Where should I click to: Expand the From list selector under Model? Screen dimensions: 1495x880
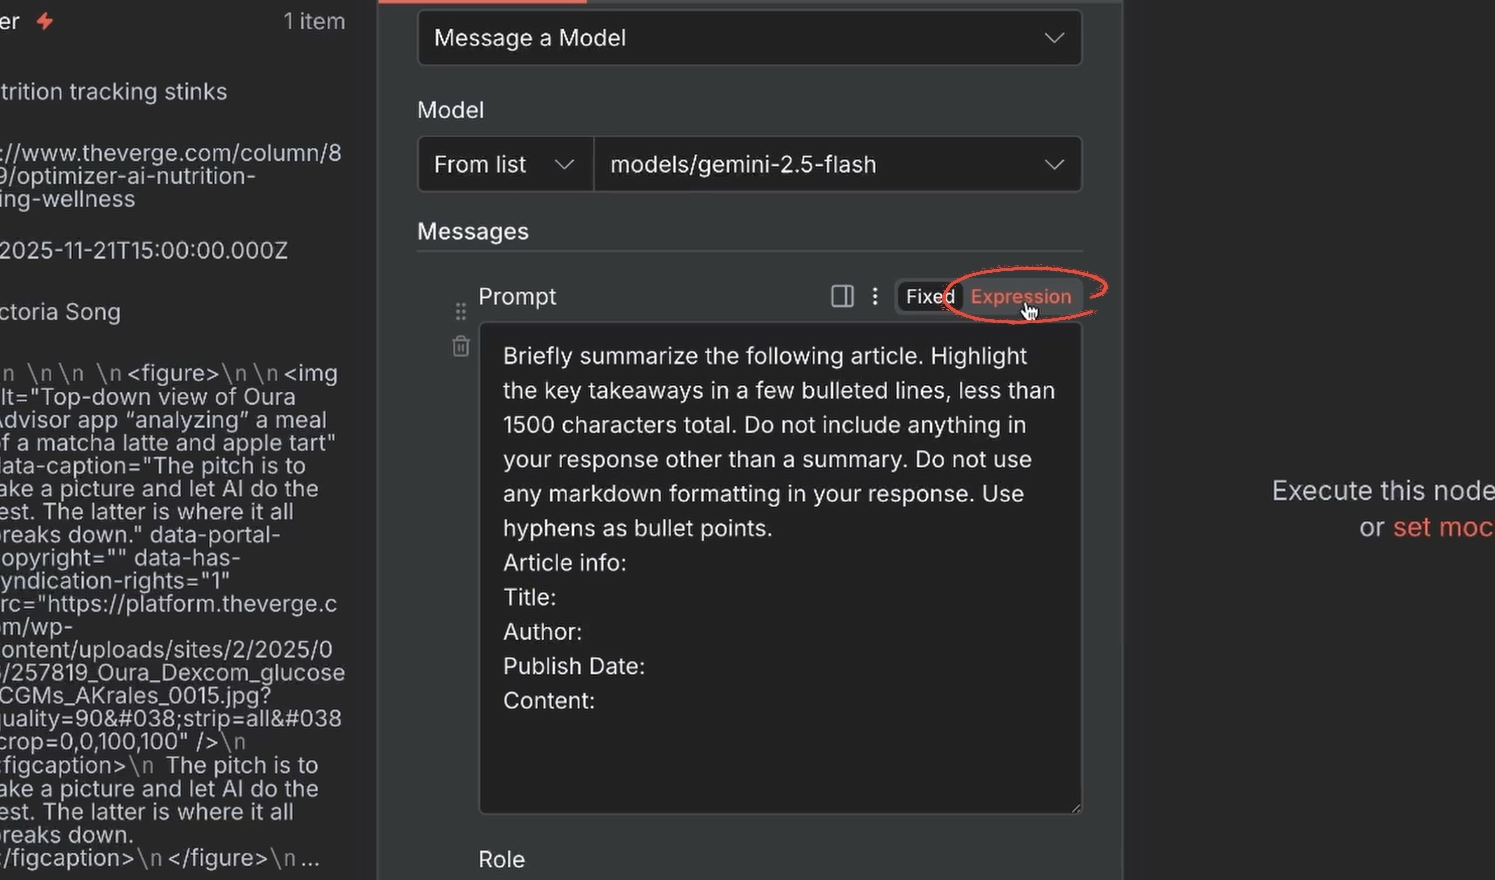504,164
